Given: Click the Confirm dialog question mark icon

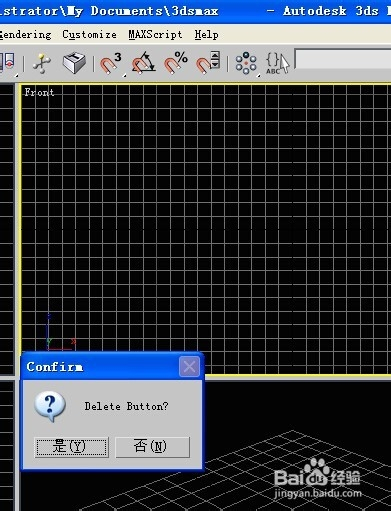Looking at the screenshot, I should tap(50, 406).
